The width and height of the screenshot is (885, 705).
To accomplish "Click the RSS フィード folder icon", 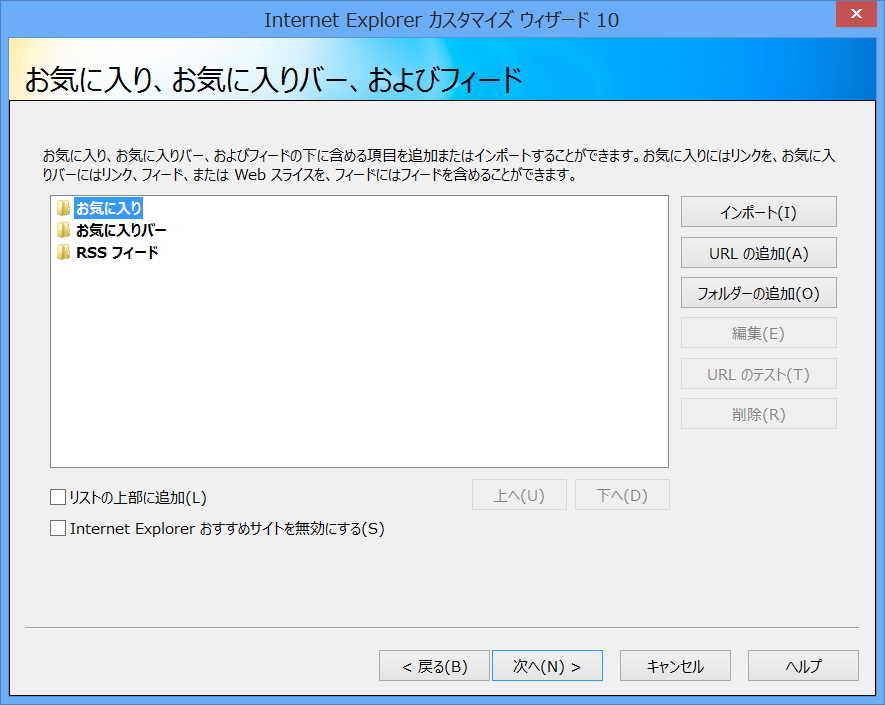I will 63,252.
